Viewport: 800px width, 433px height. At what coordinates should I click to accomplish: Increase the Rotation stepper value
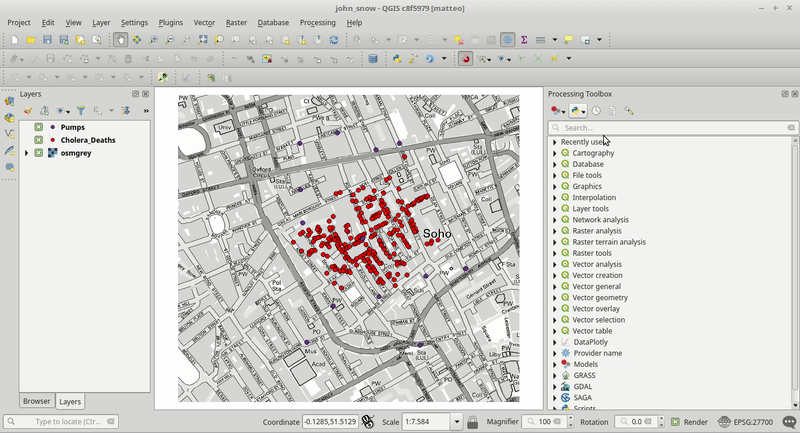pos(661,419)
